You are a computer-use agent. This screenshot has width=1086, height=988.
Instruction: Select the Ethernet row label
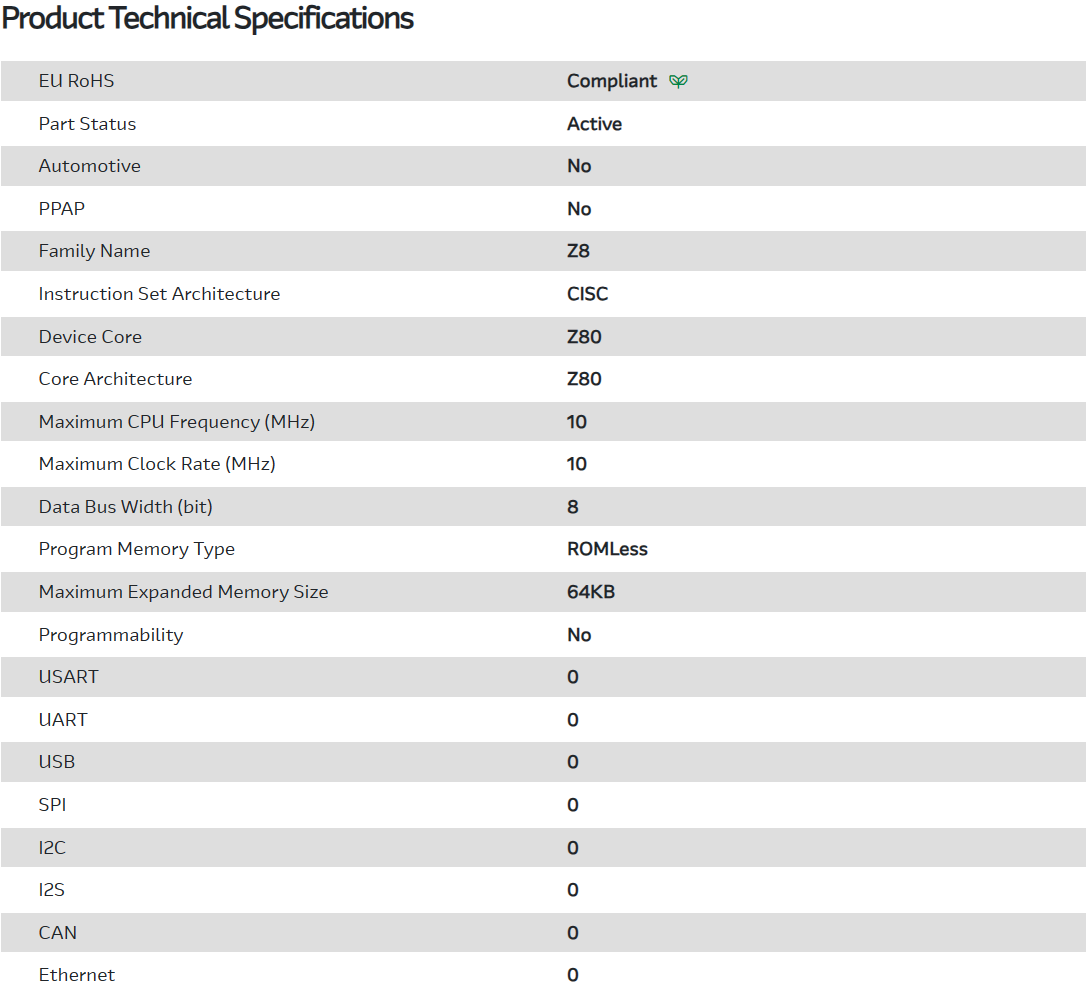point(76,975)
